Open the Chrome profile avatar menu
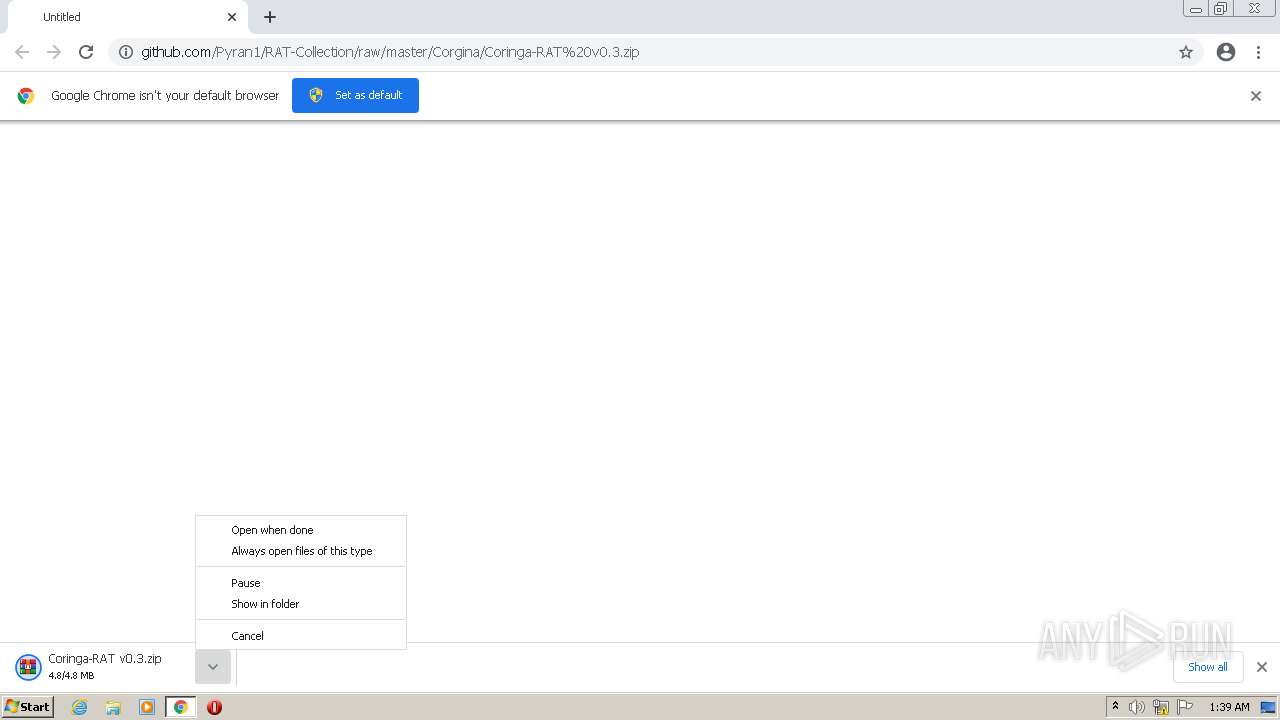The height and width of the screenshot is (720, 1280). tap(1226, 52)
